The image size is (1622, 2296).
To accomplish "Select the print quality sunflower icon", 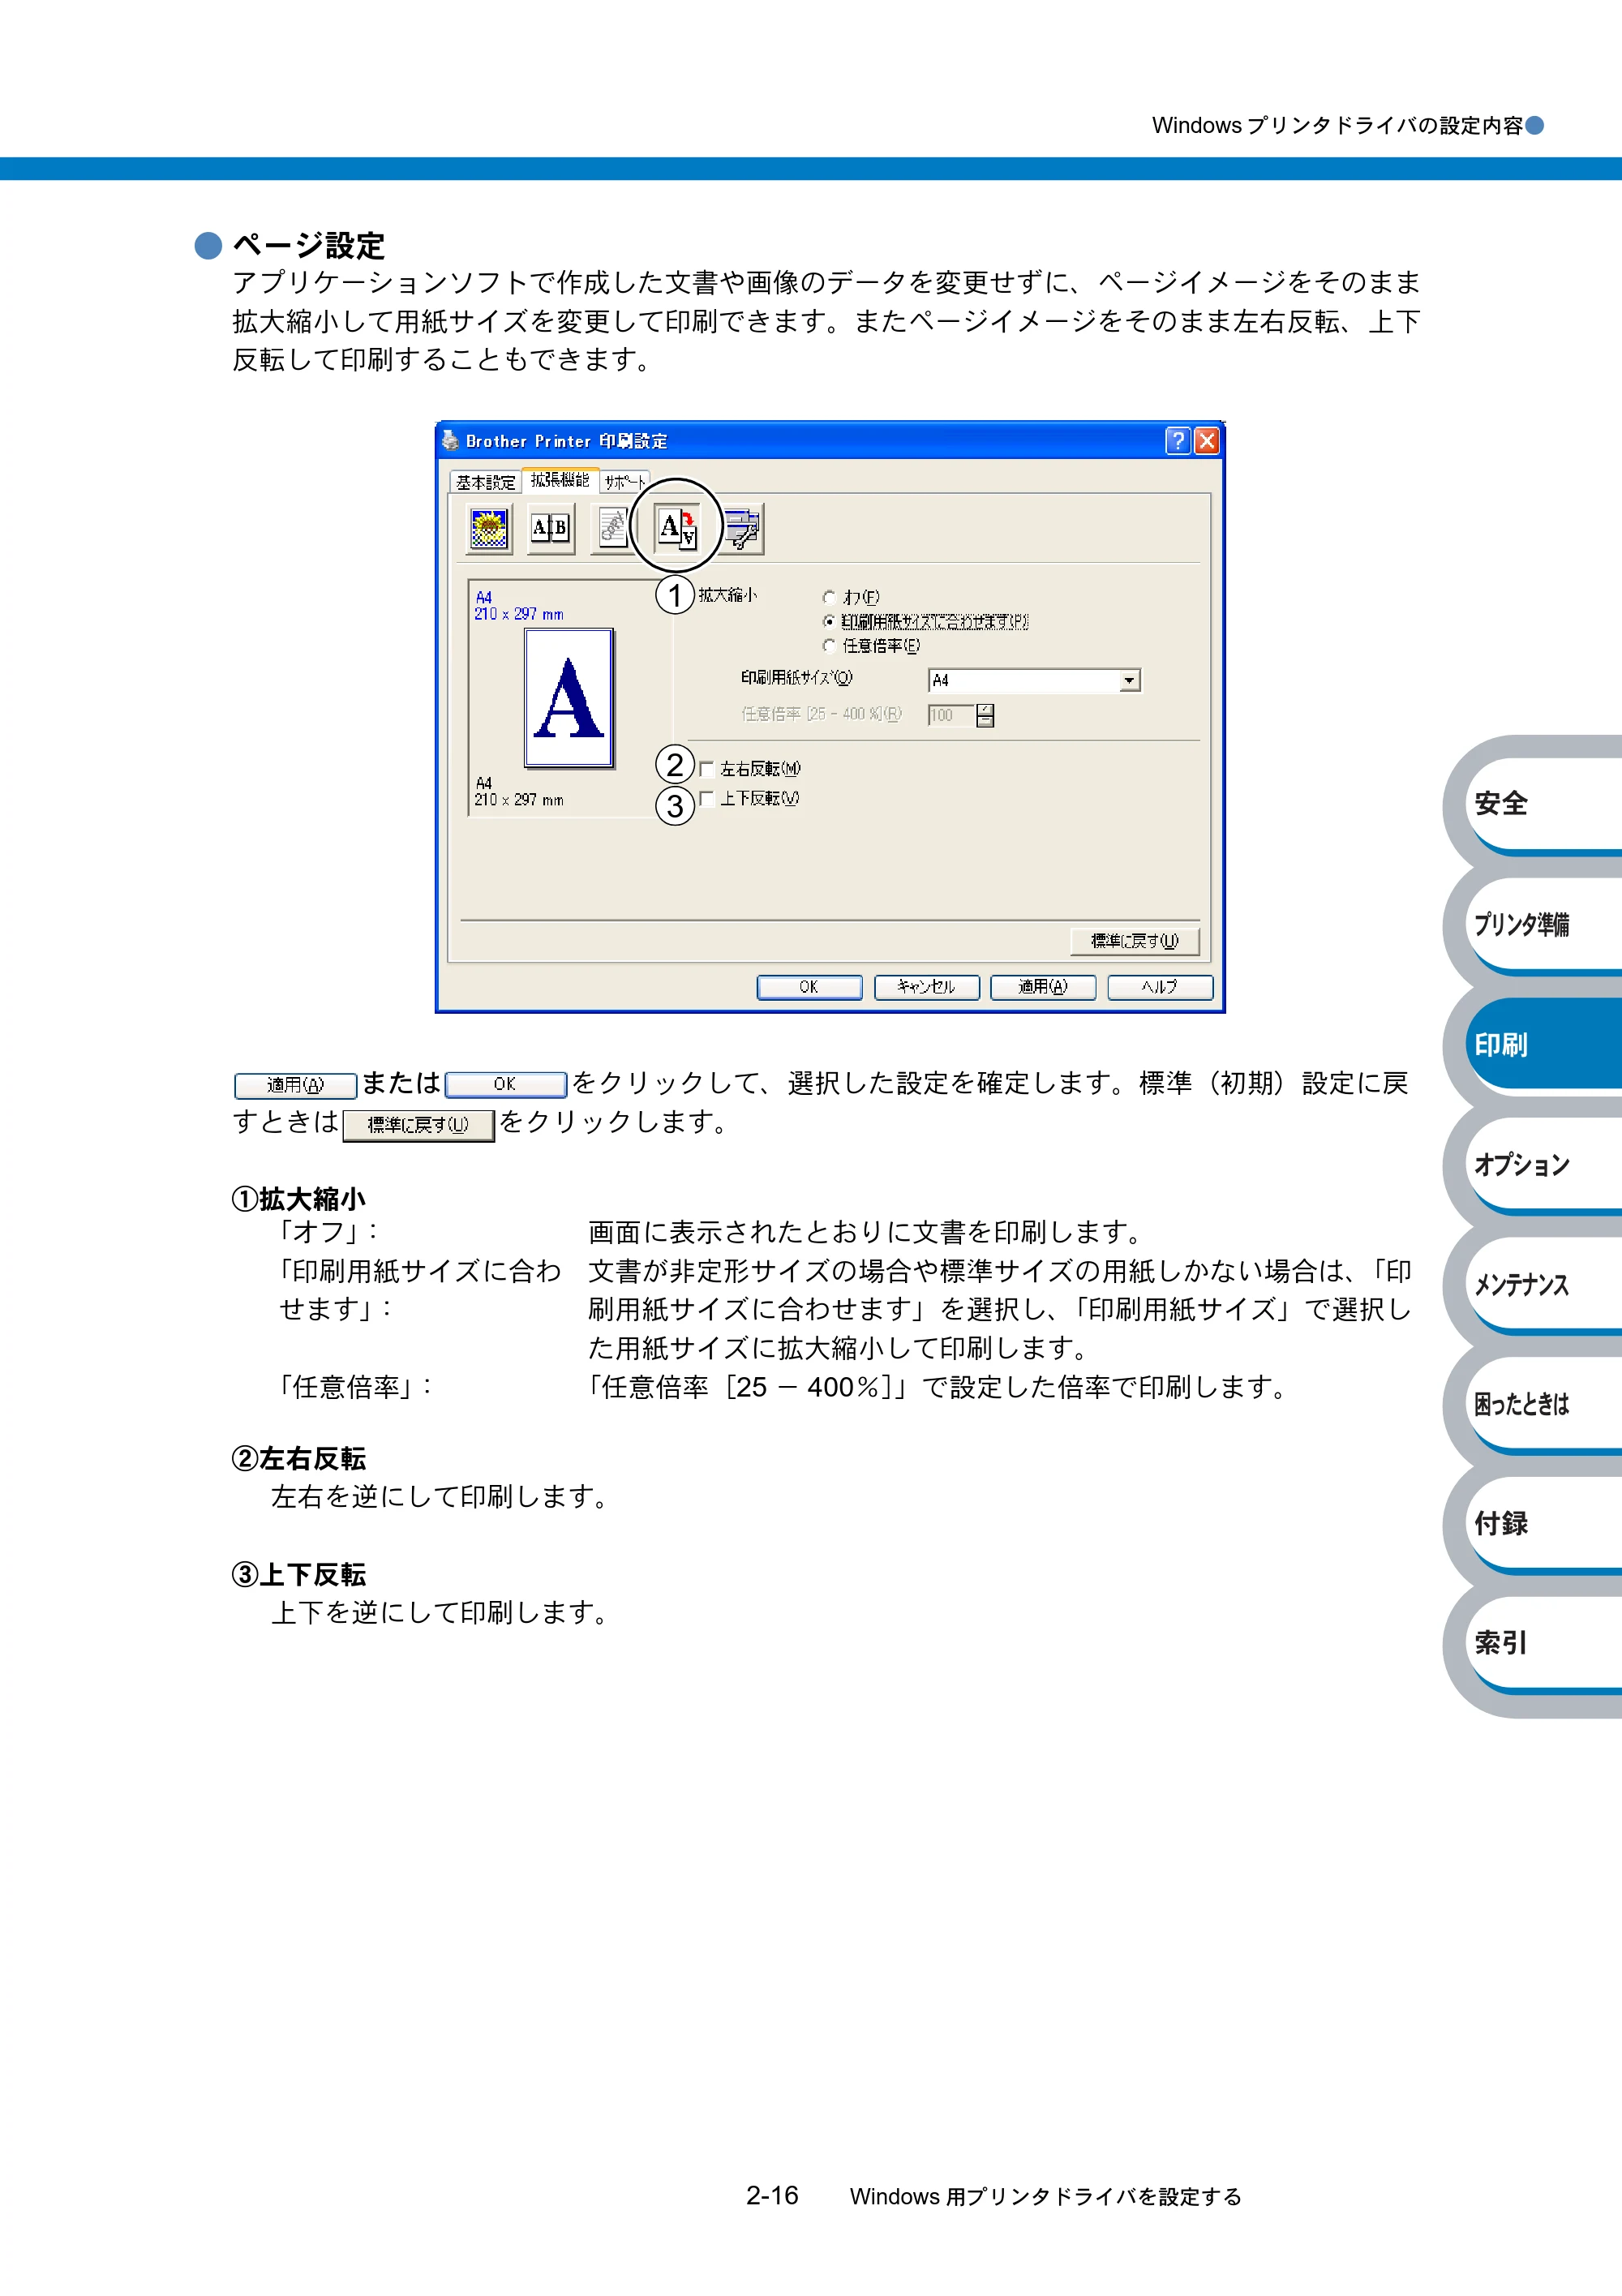I will (x=489, y=529).
